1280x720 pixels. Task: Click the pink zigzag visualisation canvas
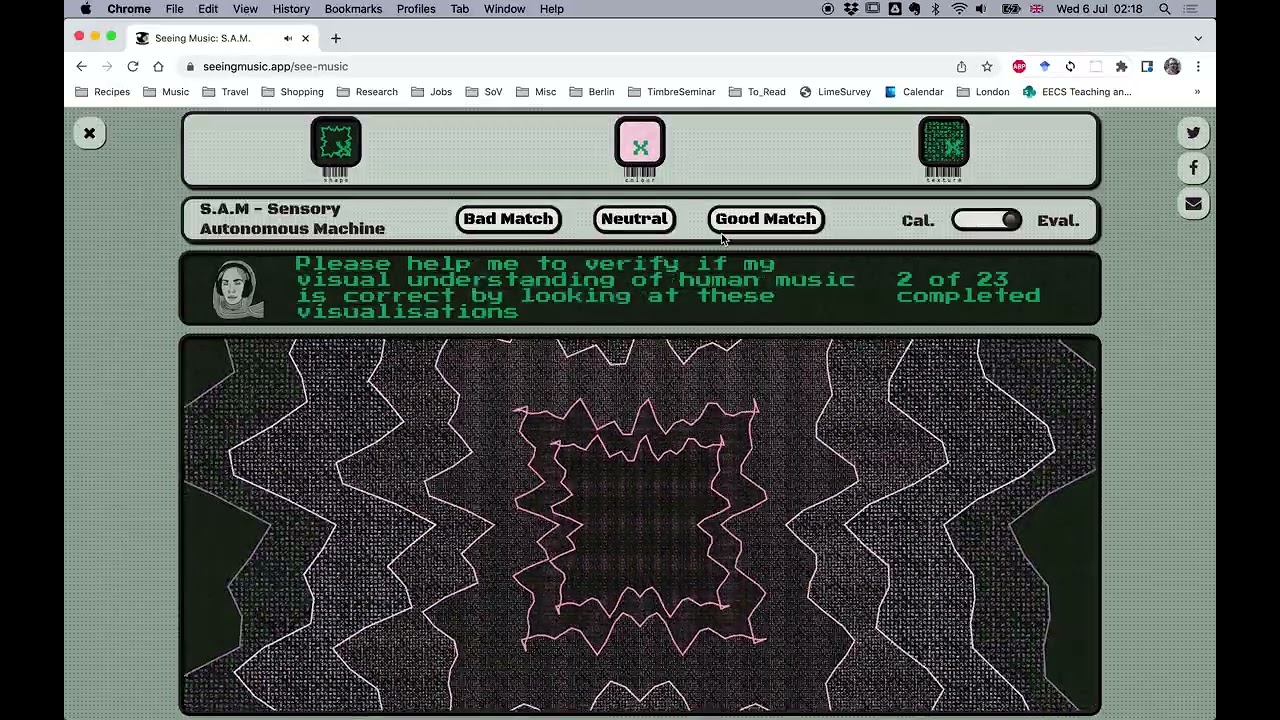click(640, 525)
